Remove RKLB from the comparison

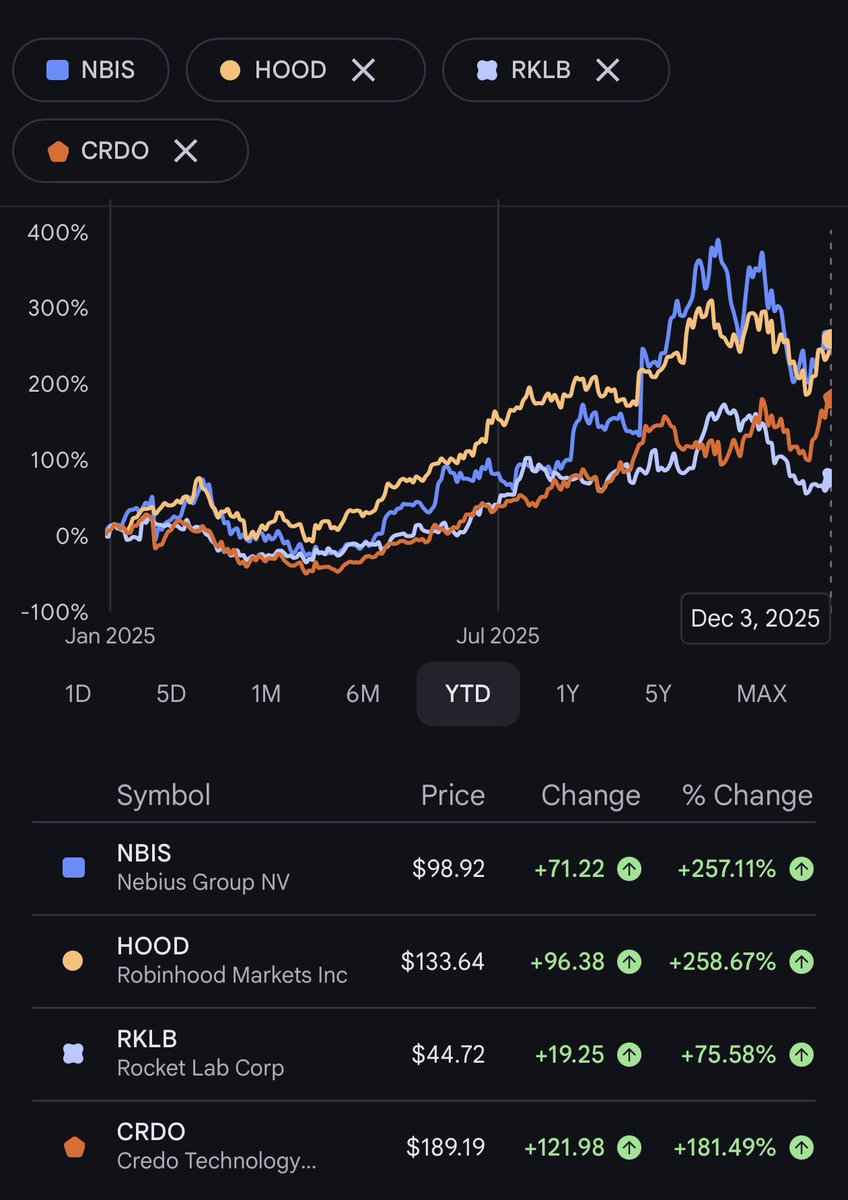[x=607, y=70]
